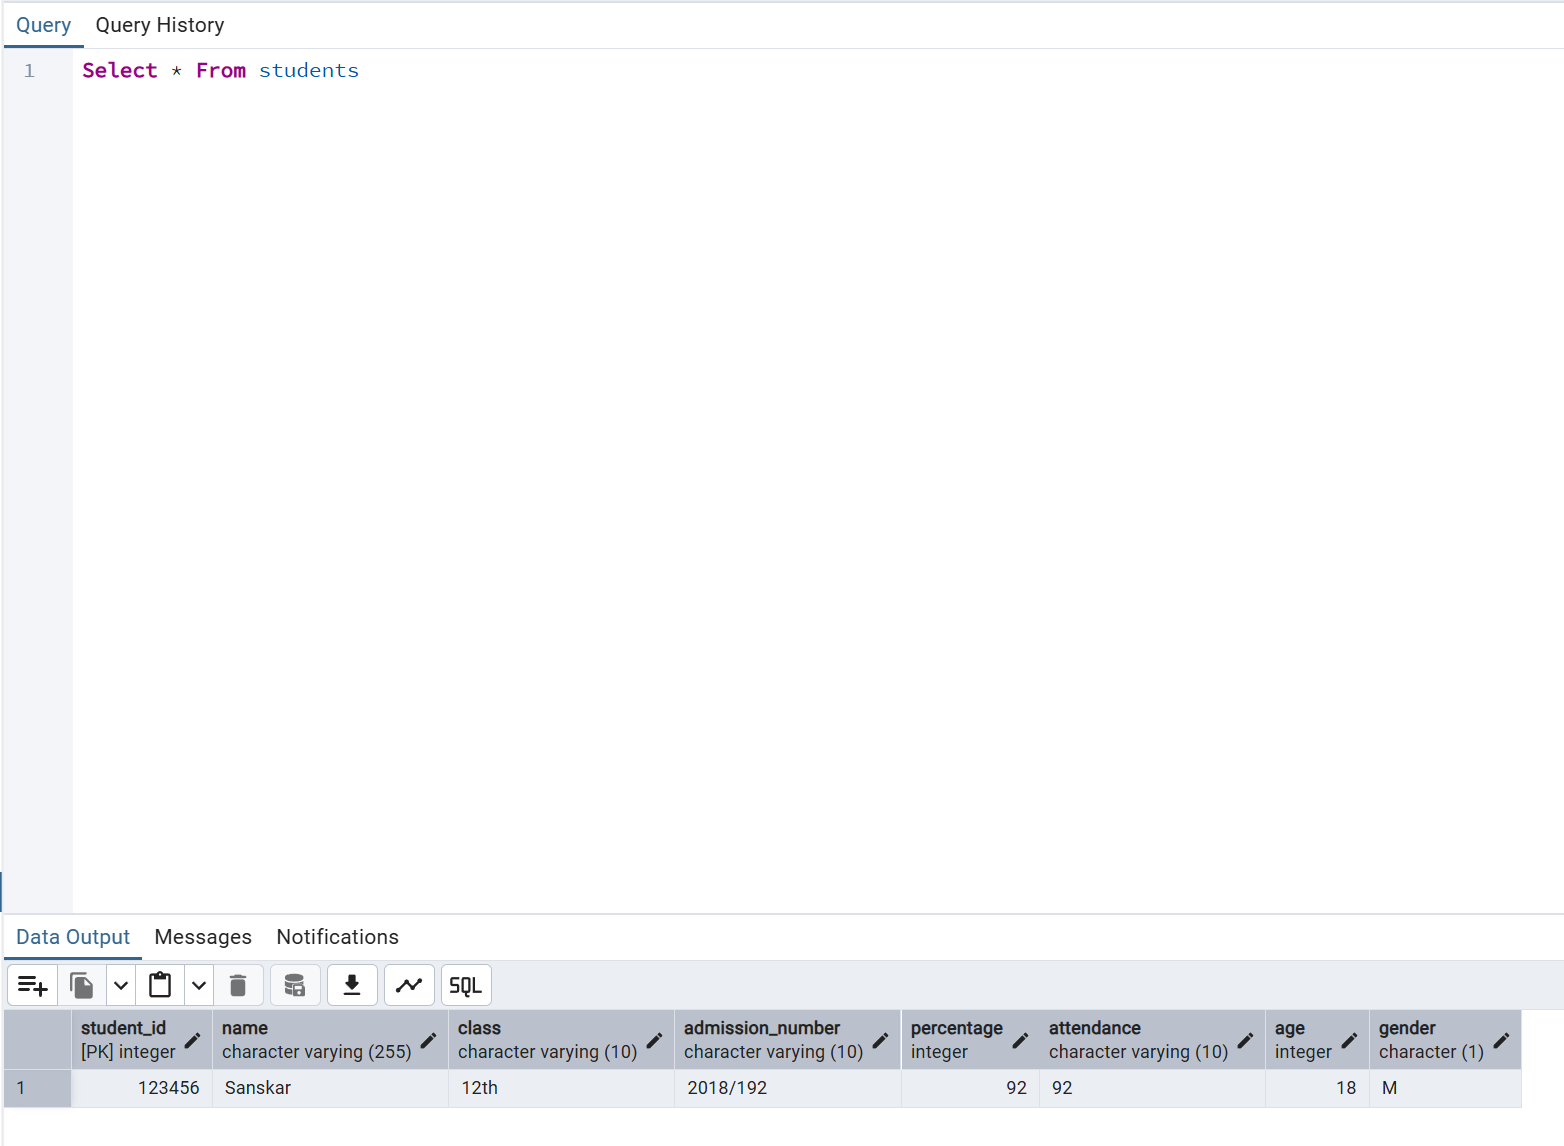Click the Add row icon
Viewport: 1564px width, 1146px height.
coord(32,986)
